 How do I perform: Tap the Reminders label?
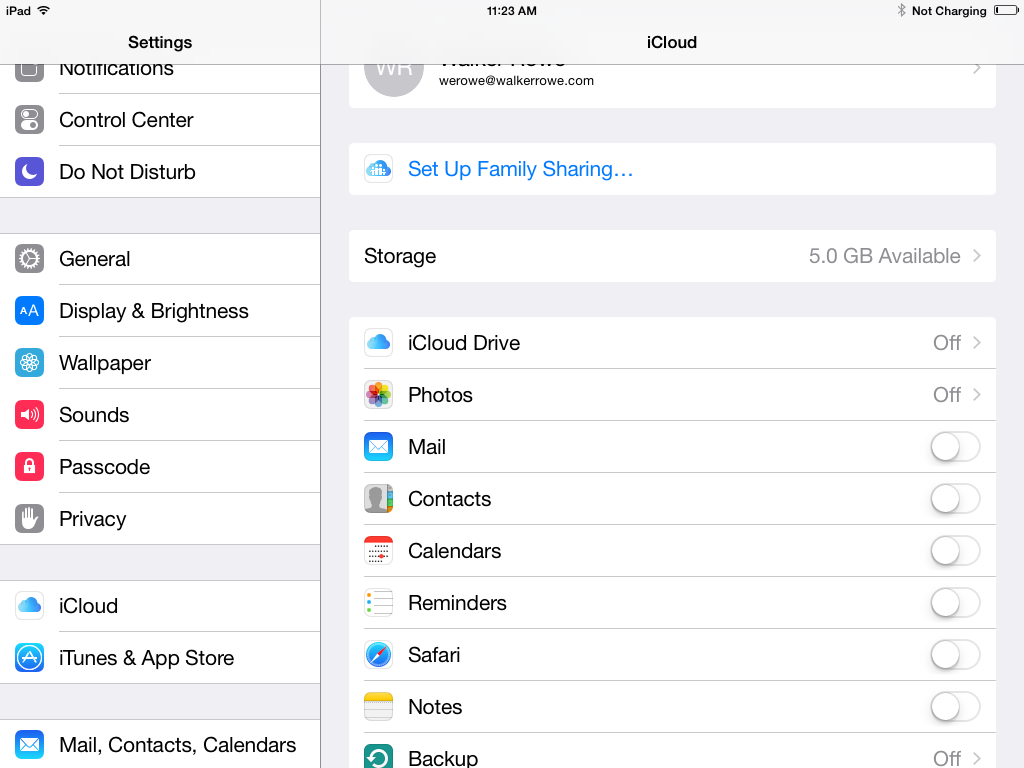point(457,603)
